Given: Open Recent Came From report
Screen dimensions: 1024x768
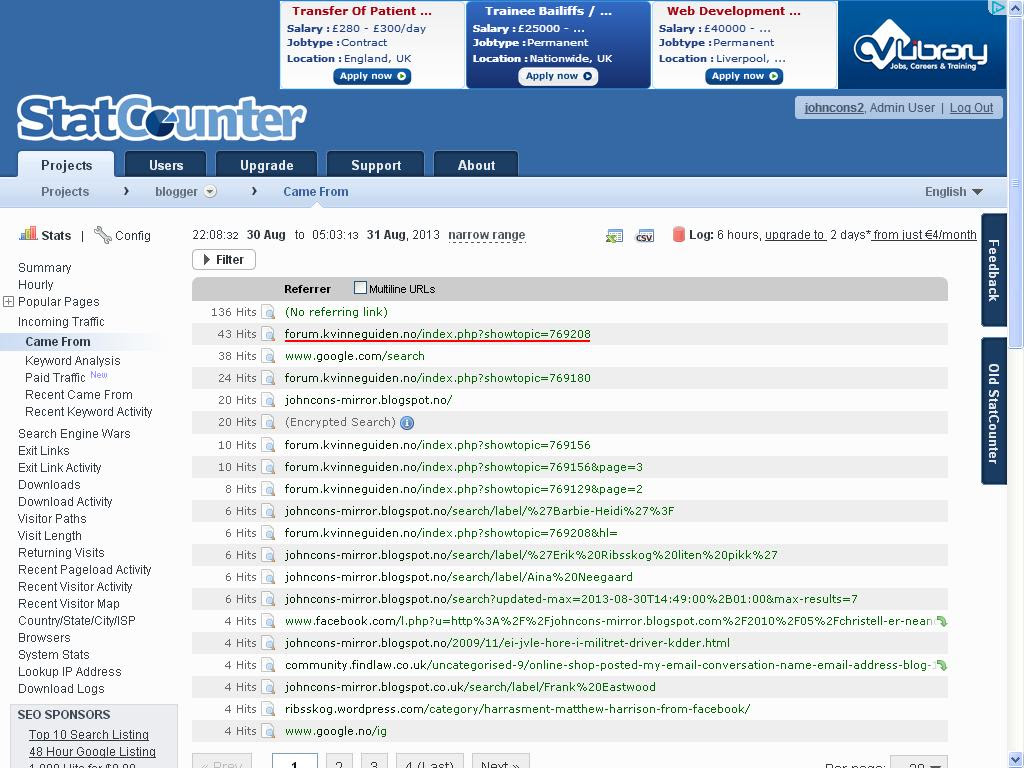Looking at the screenshot, I should (x=78, y=394).
